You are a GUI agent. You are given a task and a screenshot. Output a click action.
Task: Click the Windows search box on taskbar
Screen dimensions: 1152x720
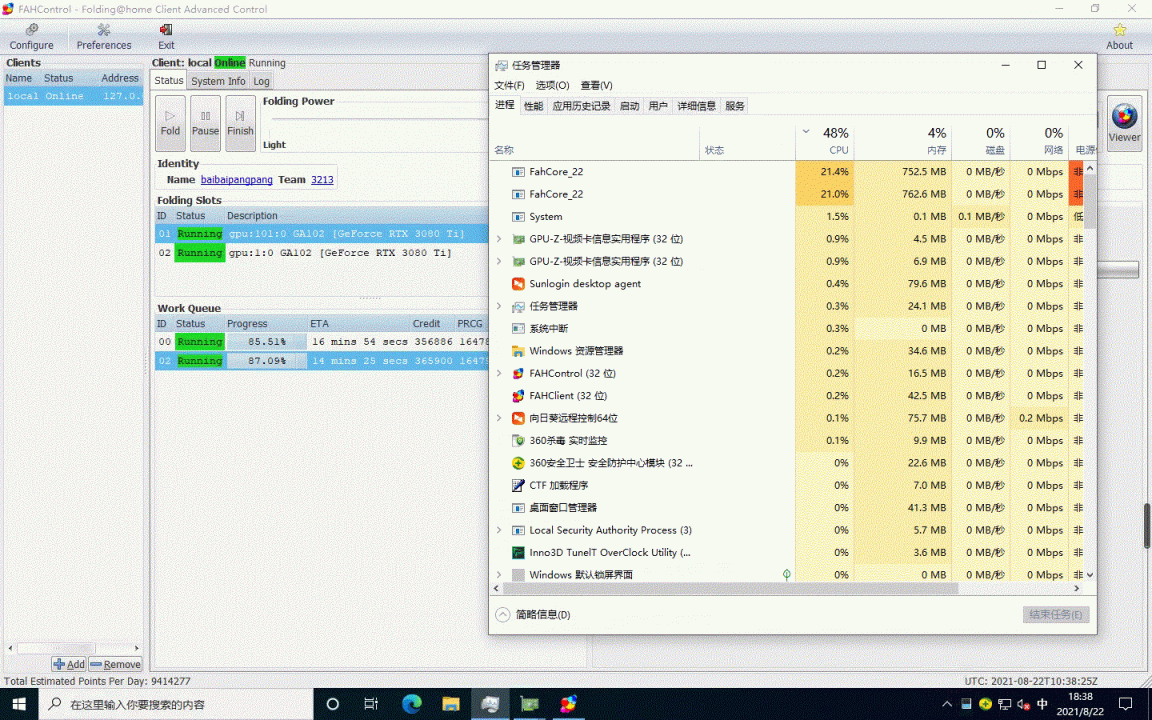pyautogui.click(x=176, y=704)
